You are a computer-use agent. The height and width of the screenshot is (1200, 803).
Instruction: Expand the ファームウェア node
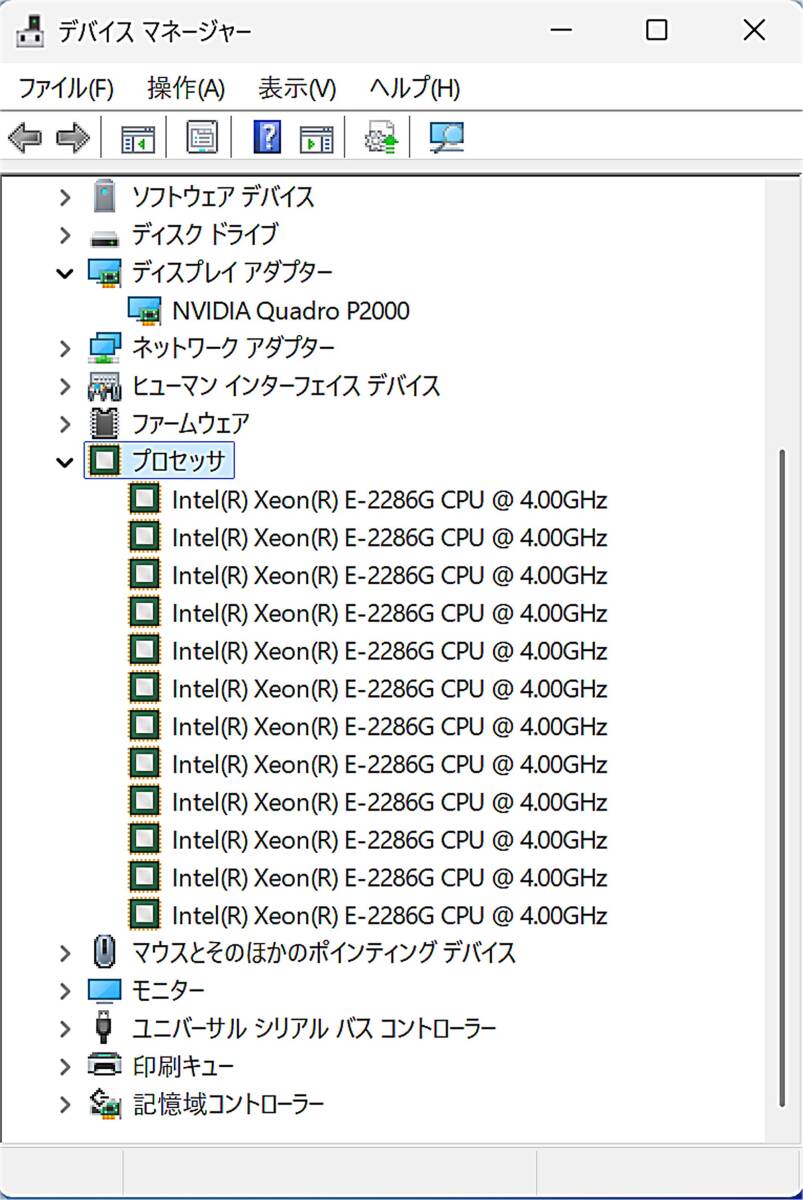(x=65, y=424)
